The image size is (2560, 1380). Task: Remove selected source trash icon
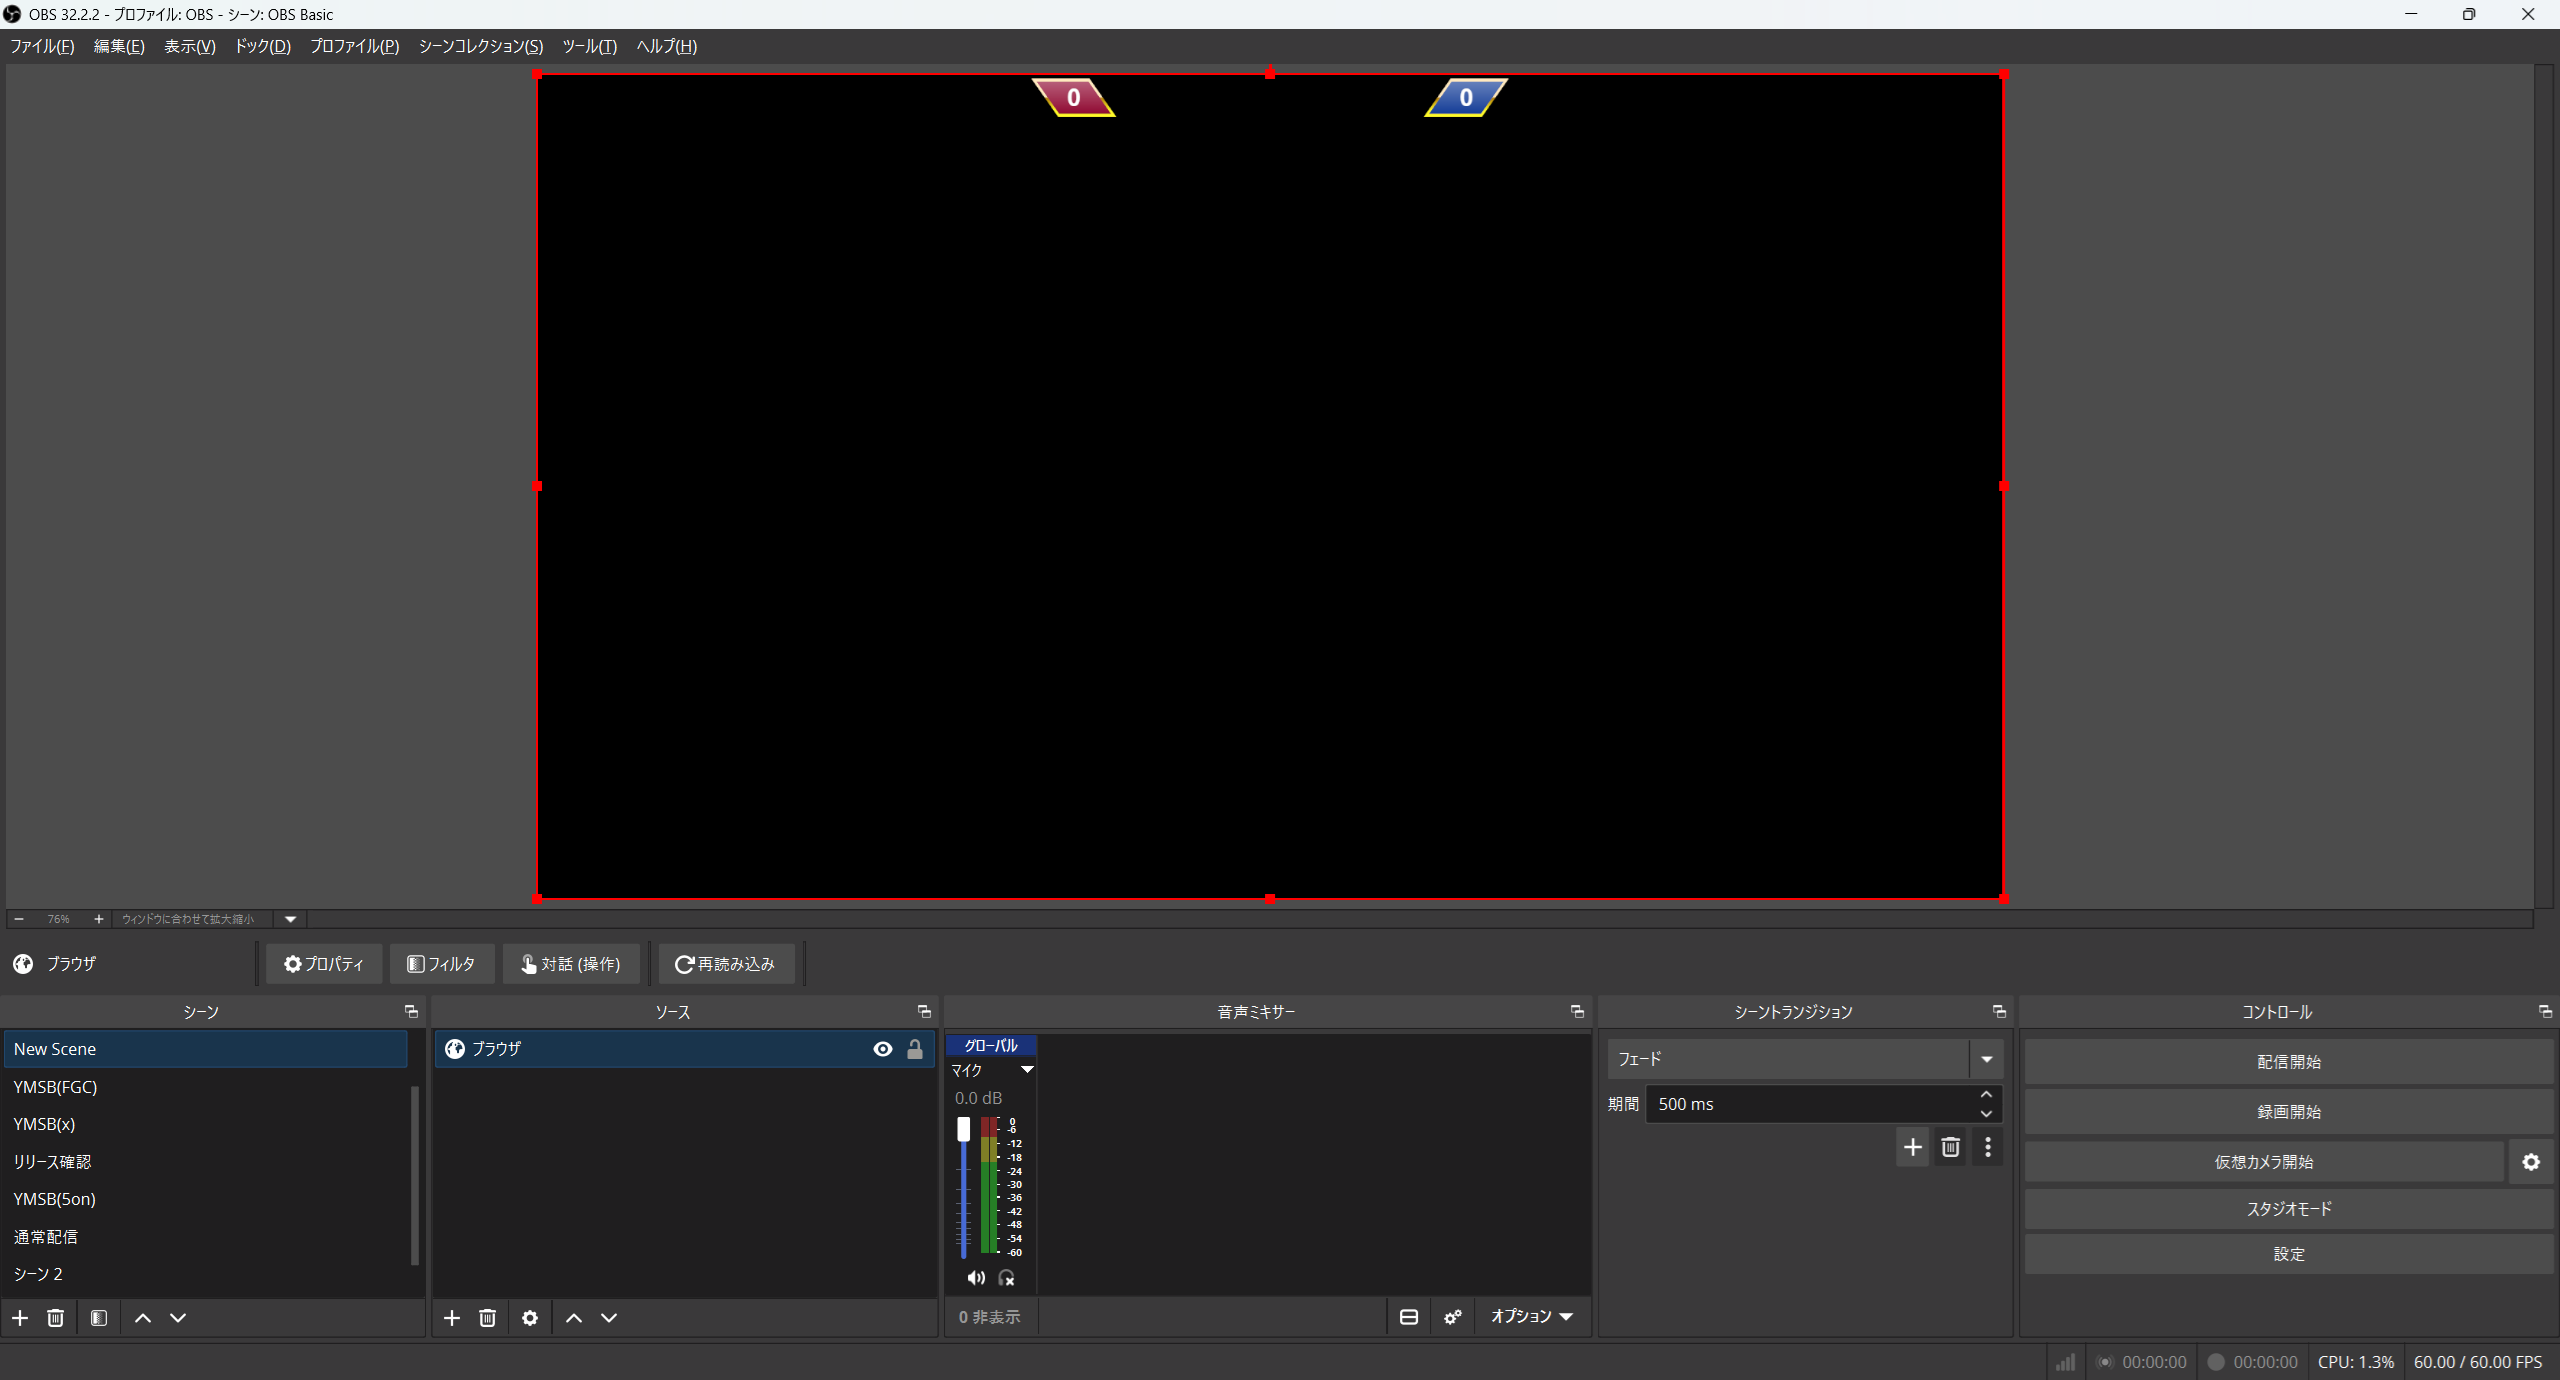(488, 1318)
